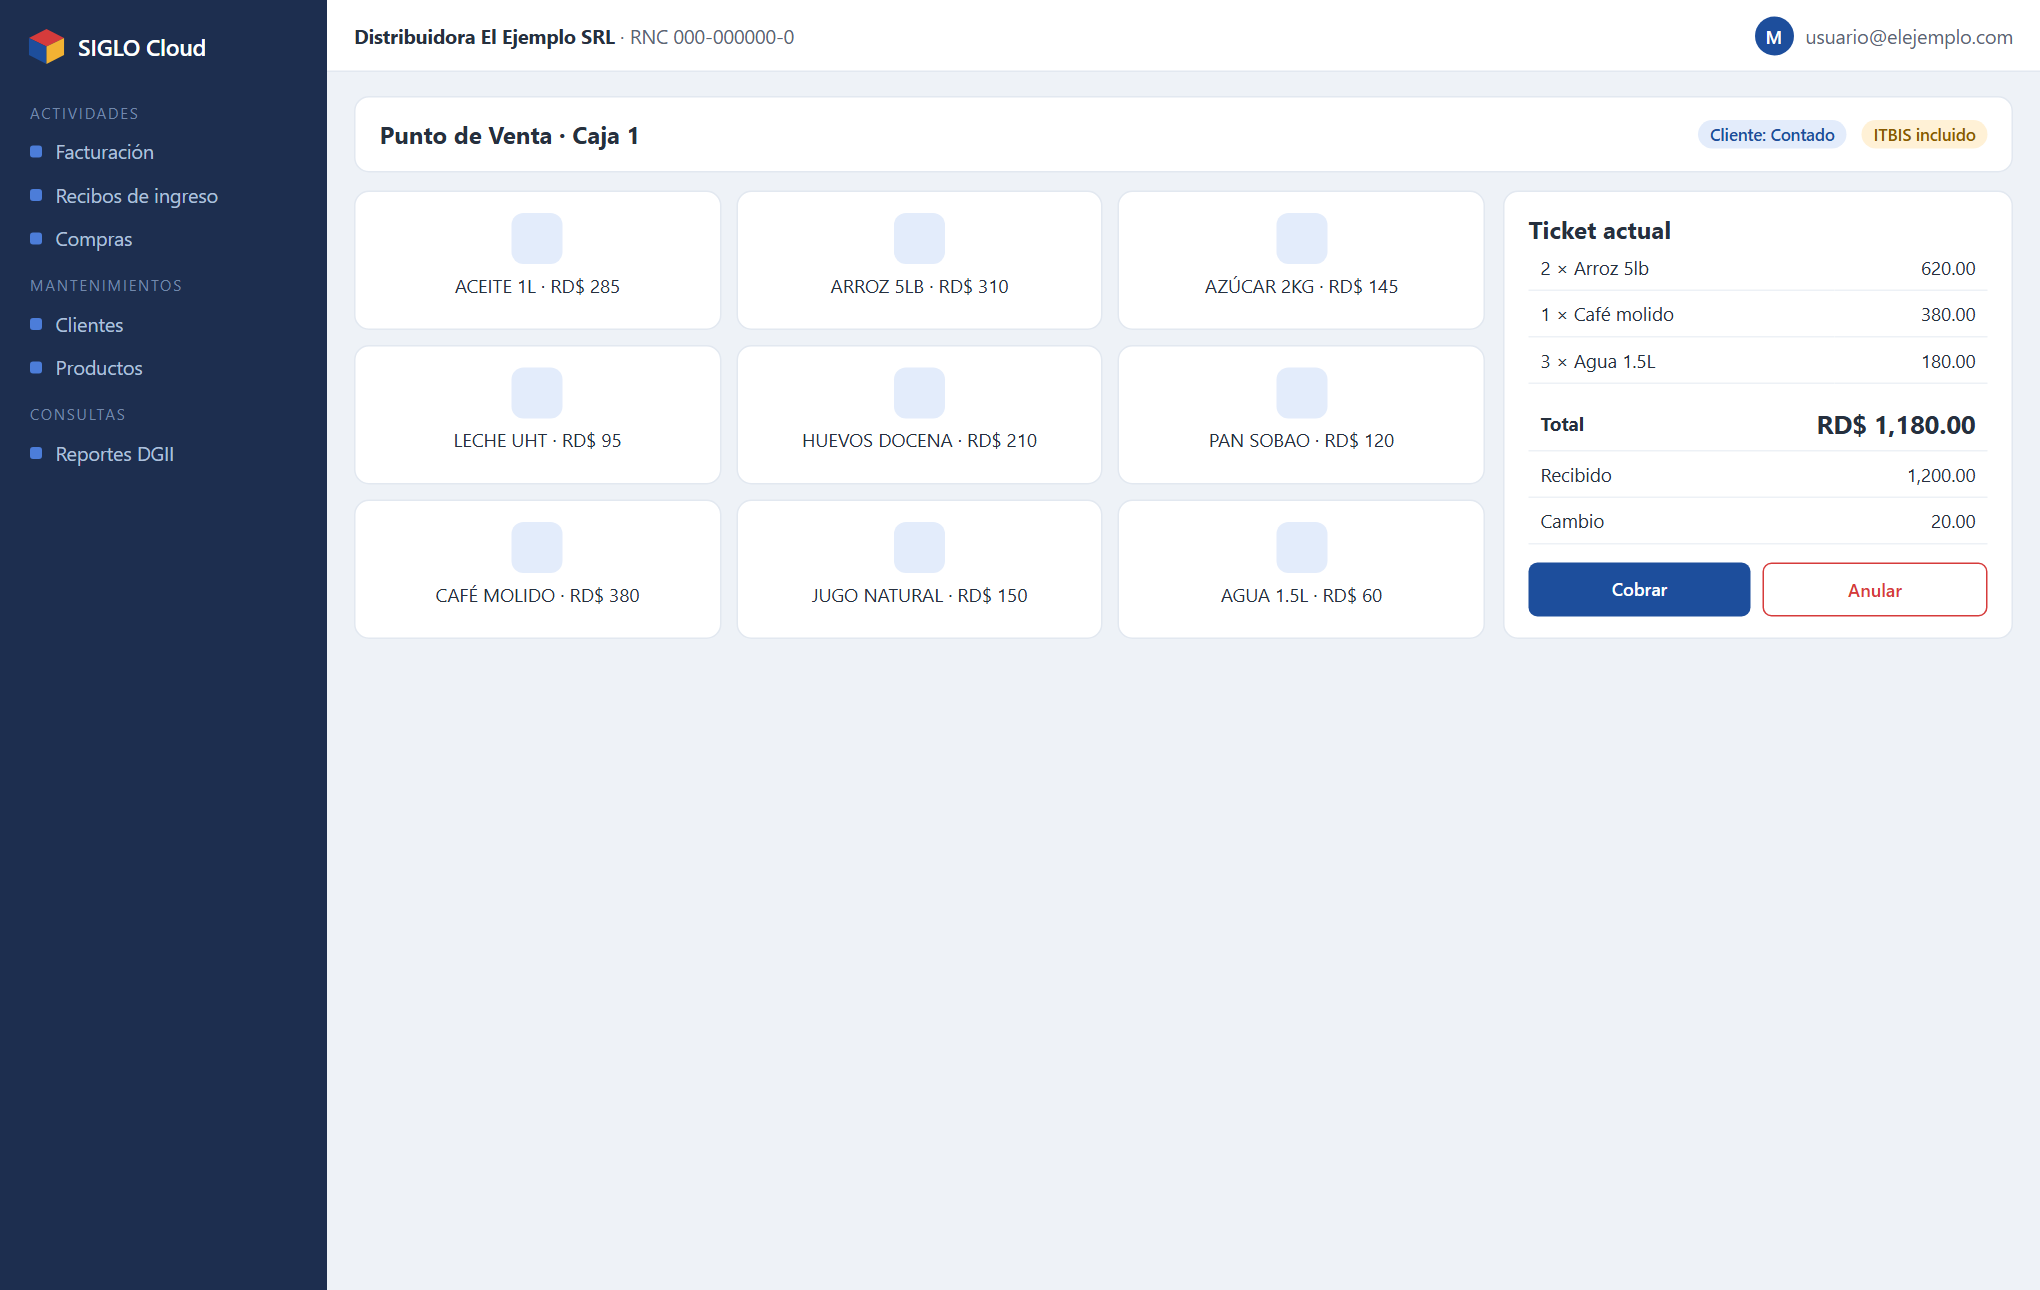Select the 2 × Arroz 5lb ticket line
The width and height of the screenshot is (2040, 1290).
click(1757, 268)
